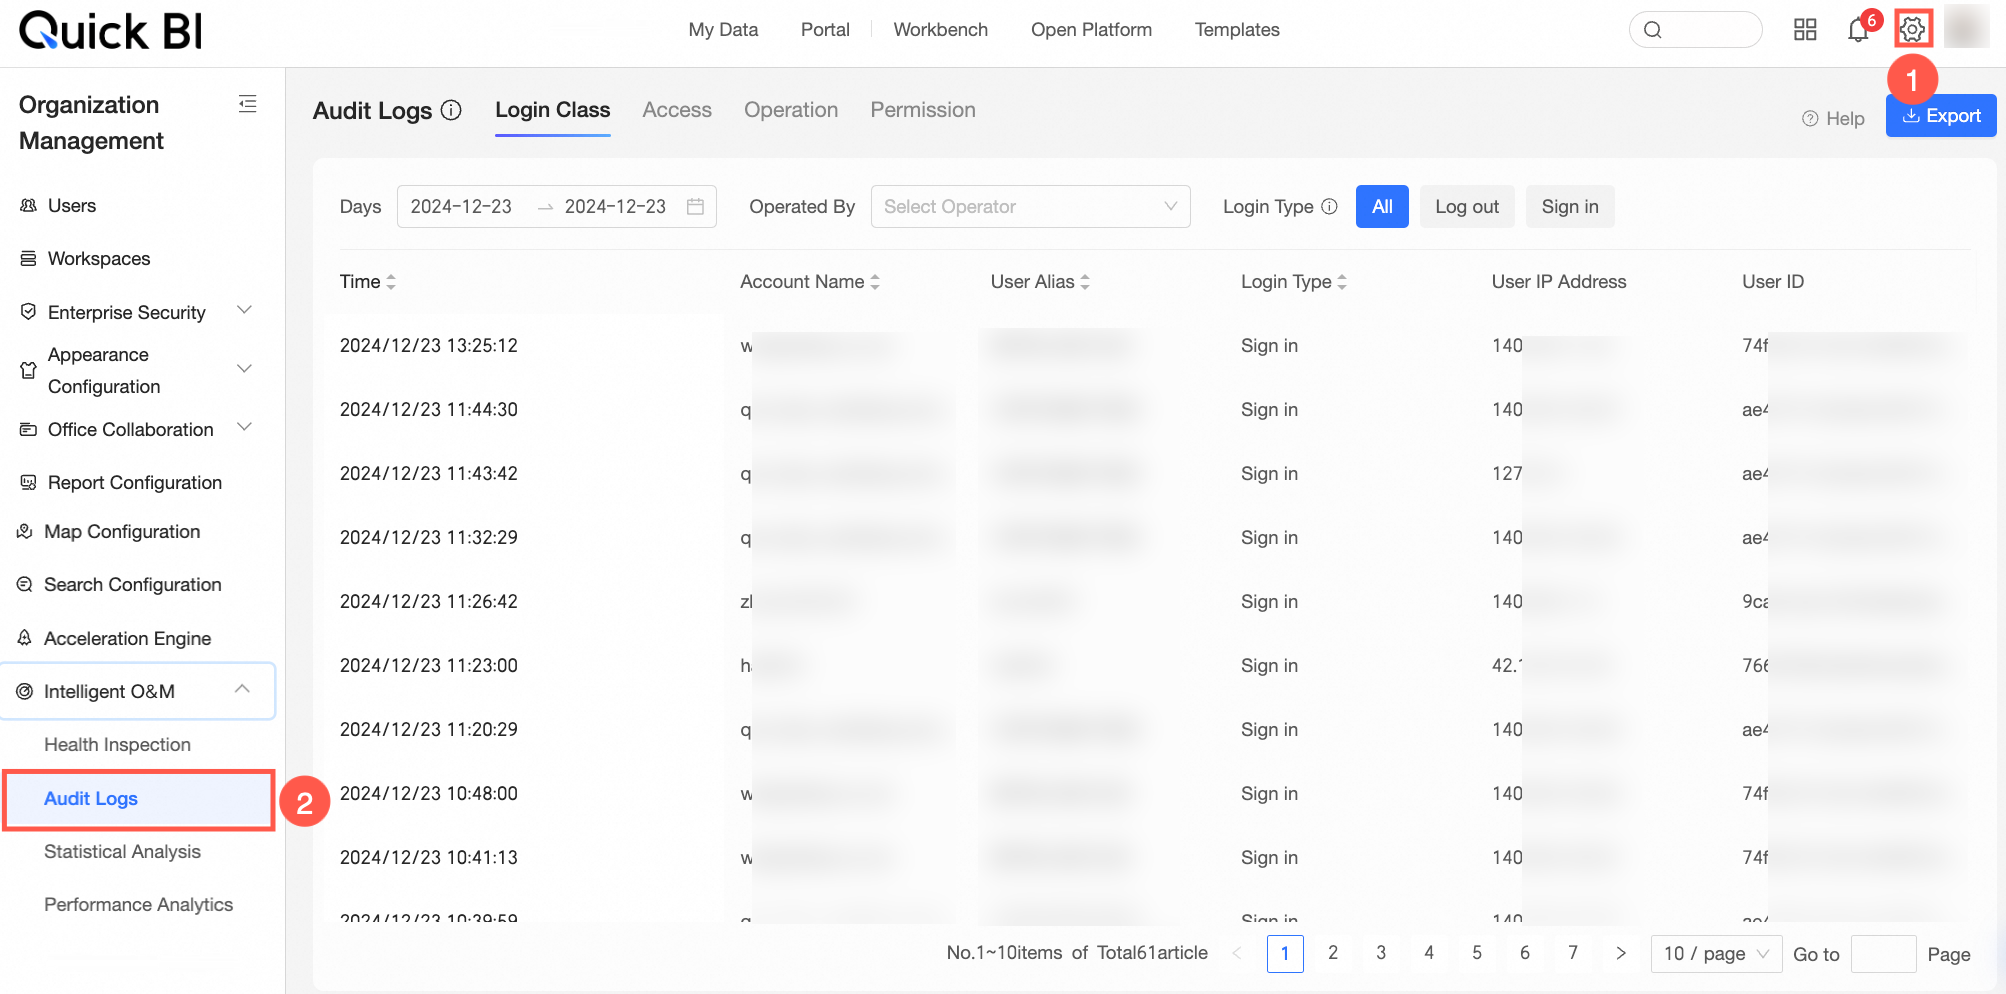Open Portal in the top menu
Screen dimensions: 2006x994
coord(825,30)
